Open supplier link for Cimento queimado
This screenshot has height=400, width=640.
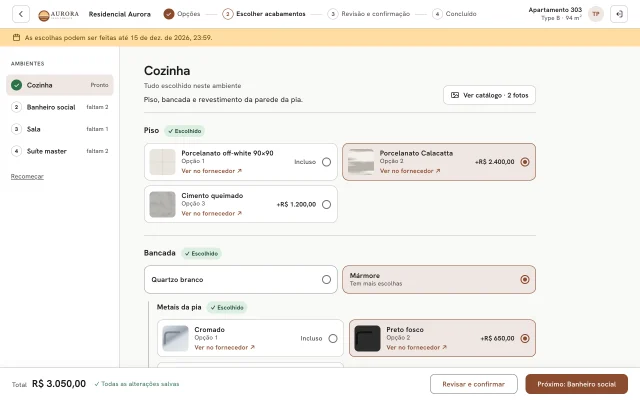pyautogui.click(x=211, y=213)
